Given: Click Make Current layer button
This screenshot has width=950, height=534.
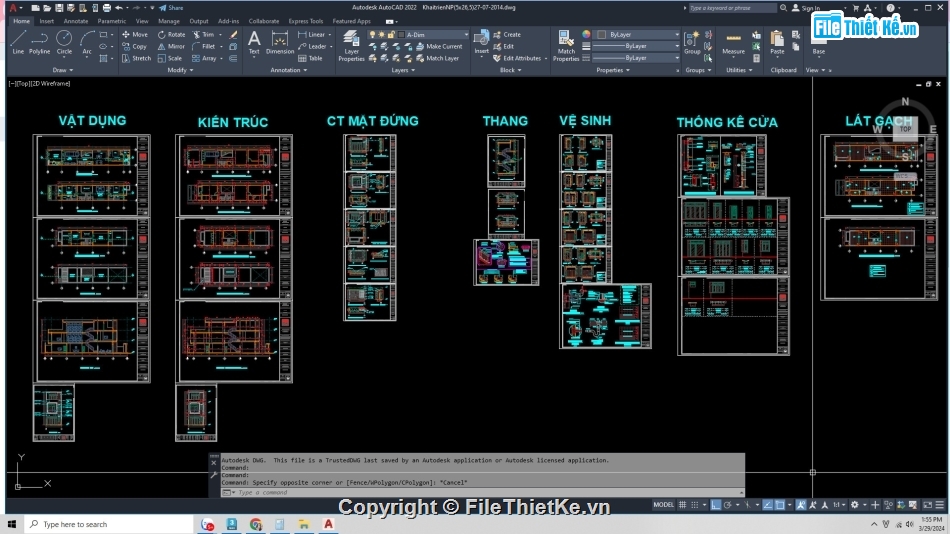Looking at the screenshot, I should 439,46.
